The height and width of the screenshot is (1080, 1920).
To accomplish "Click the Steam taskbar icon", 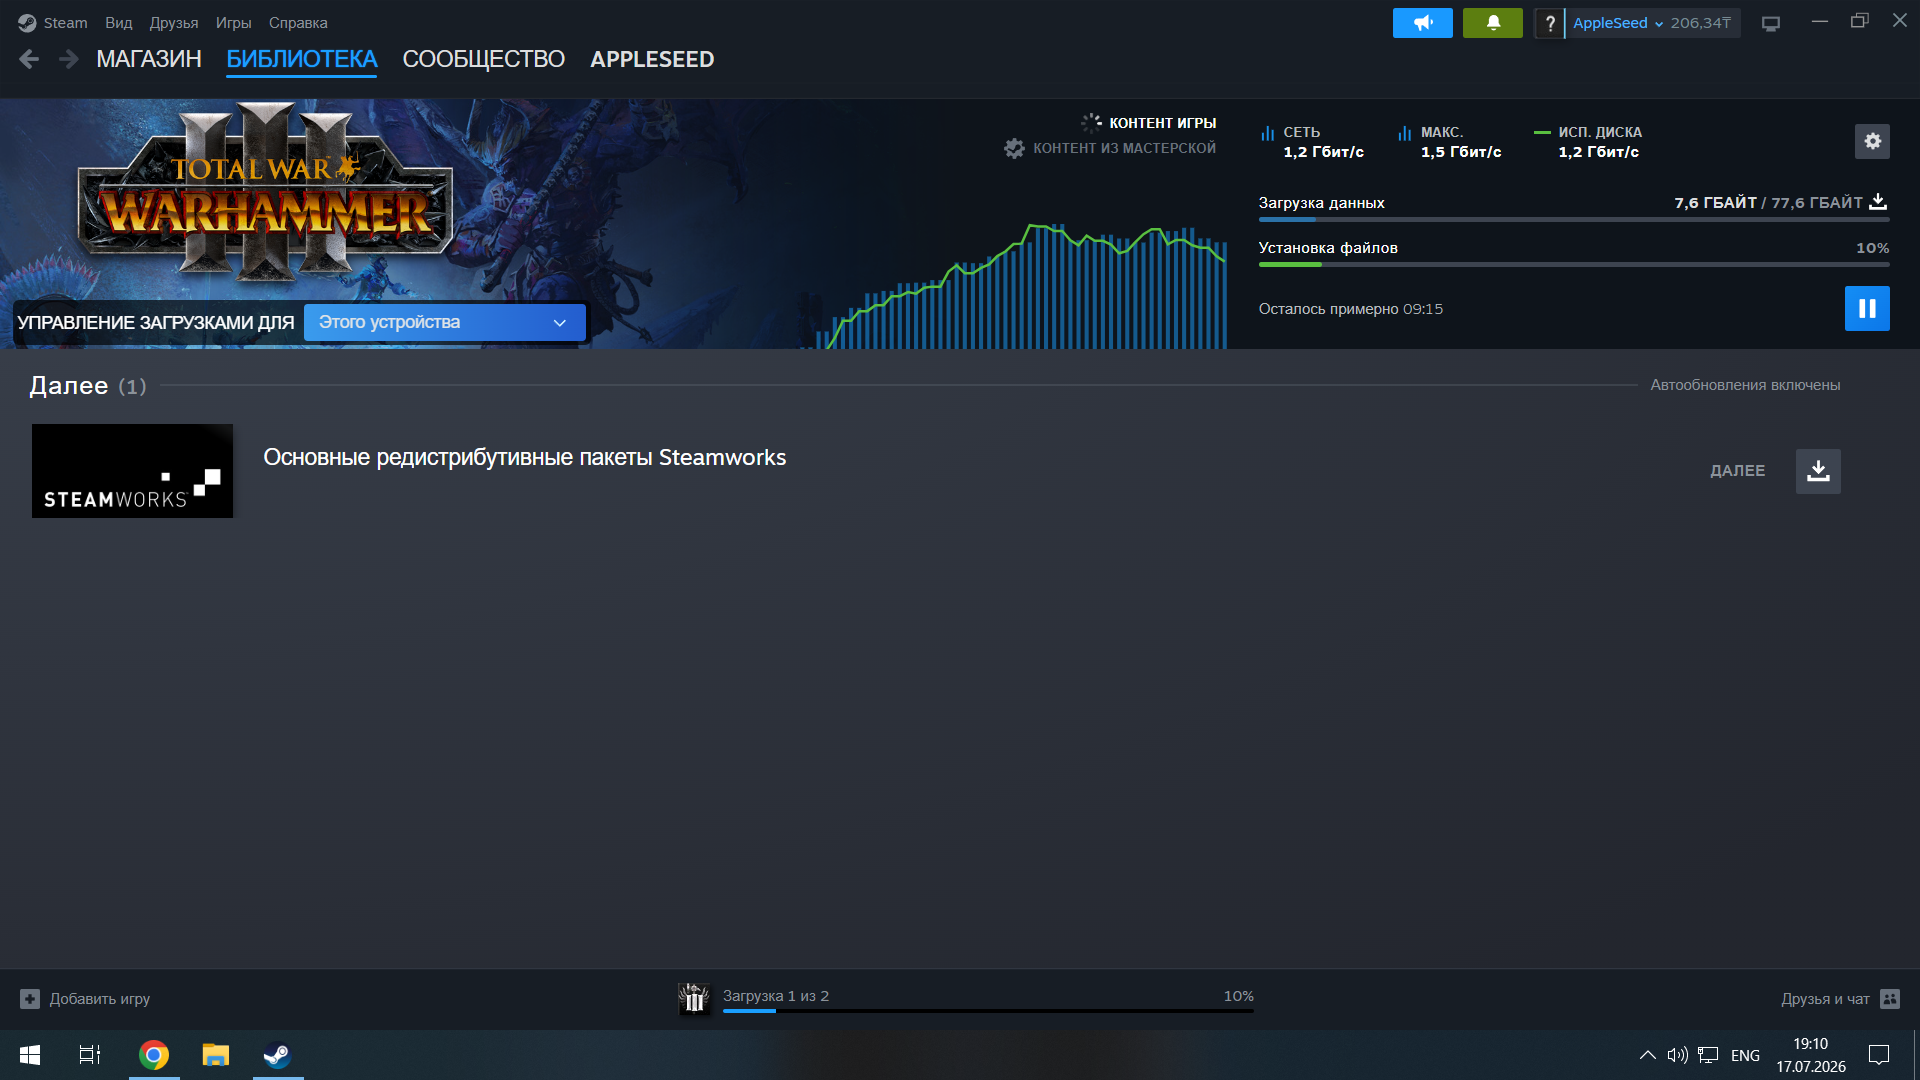I will click(x=277, y=1055).
